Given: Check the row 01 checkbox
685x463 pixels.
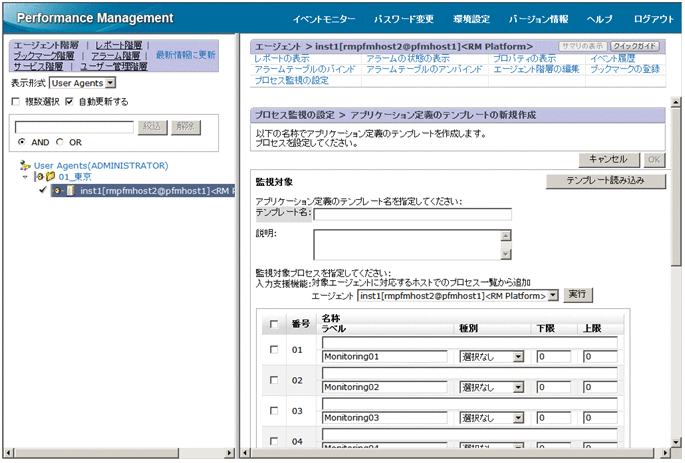Looking at the screenshot, I should pyautogui.click(x=274, y=349).
